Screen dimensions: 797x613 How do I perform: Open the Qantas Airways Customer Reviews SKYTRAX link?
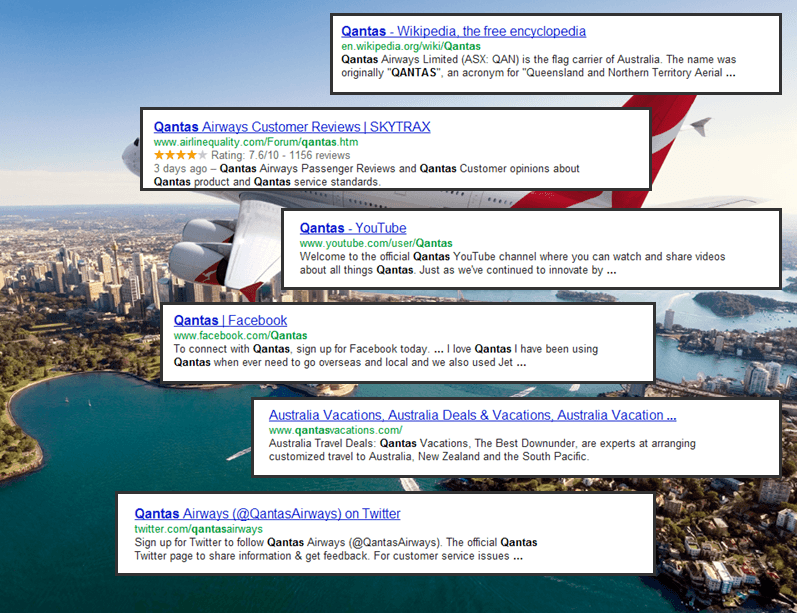coord(292,127)
